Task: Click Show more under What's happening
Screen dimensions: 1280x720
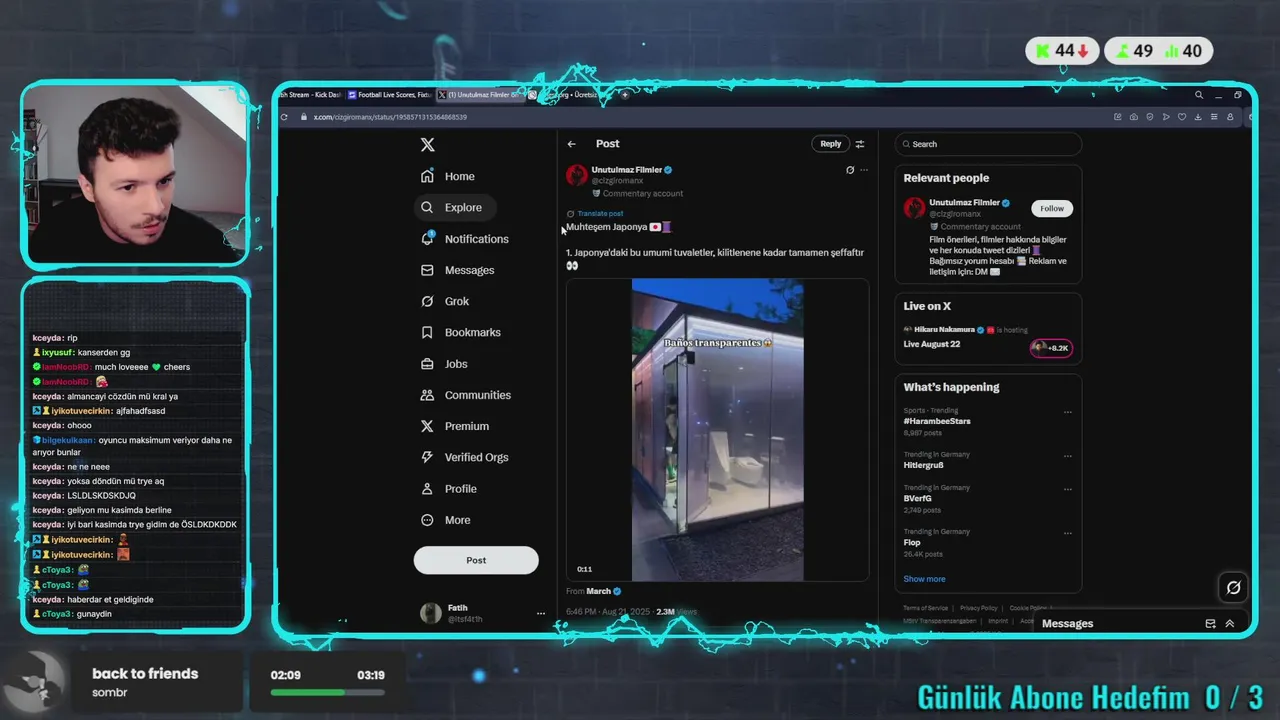Action: coord(924,579)
